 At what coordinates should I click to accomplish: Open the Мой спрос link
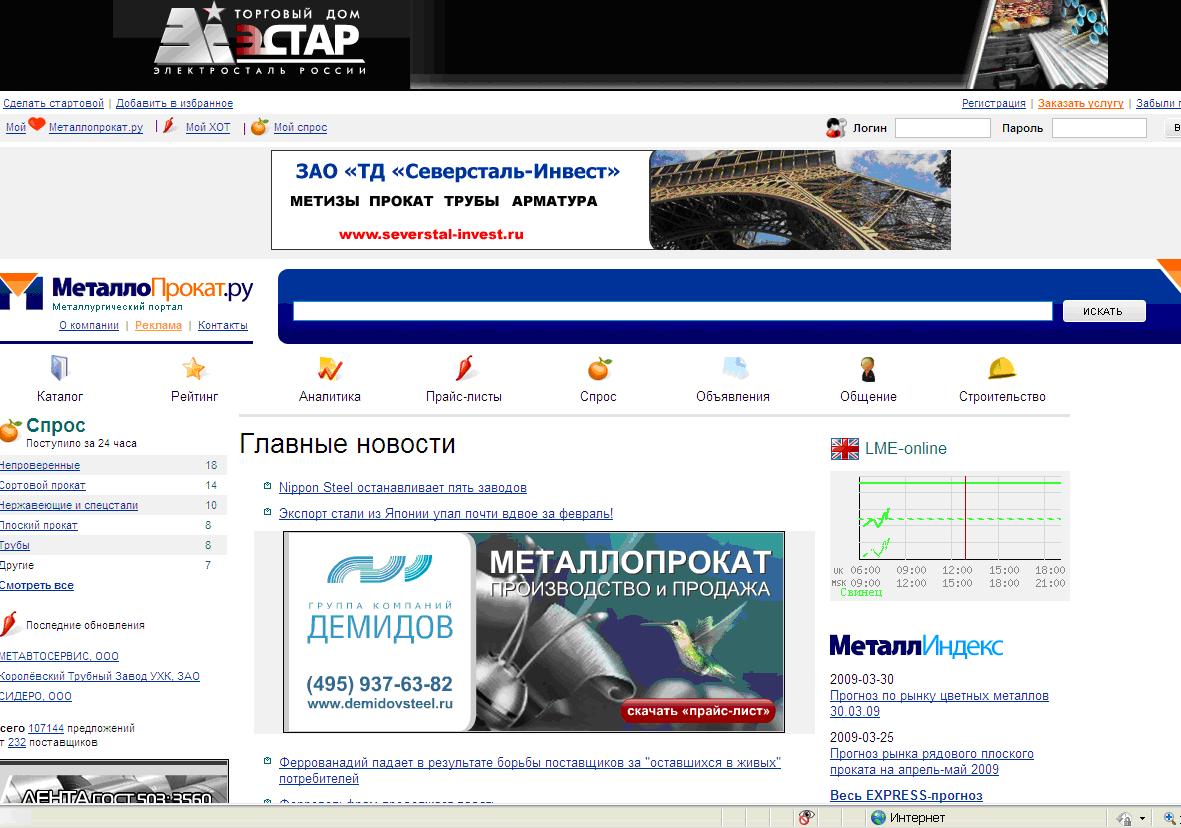pos(301,127)
